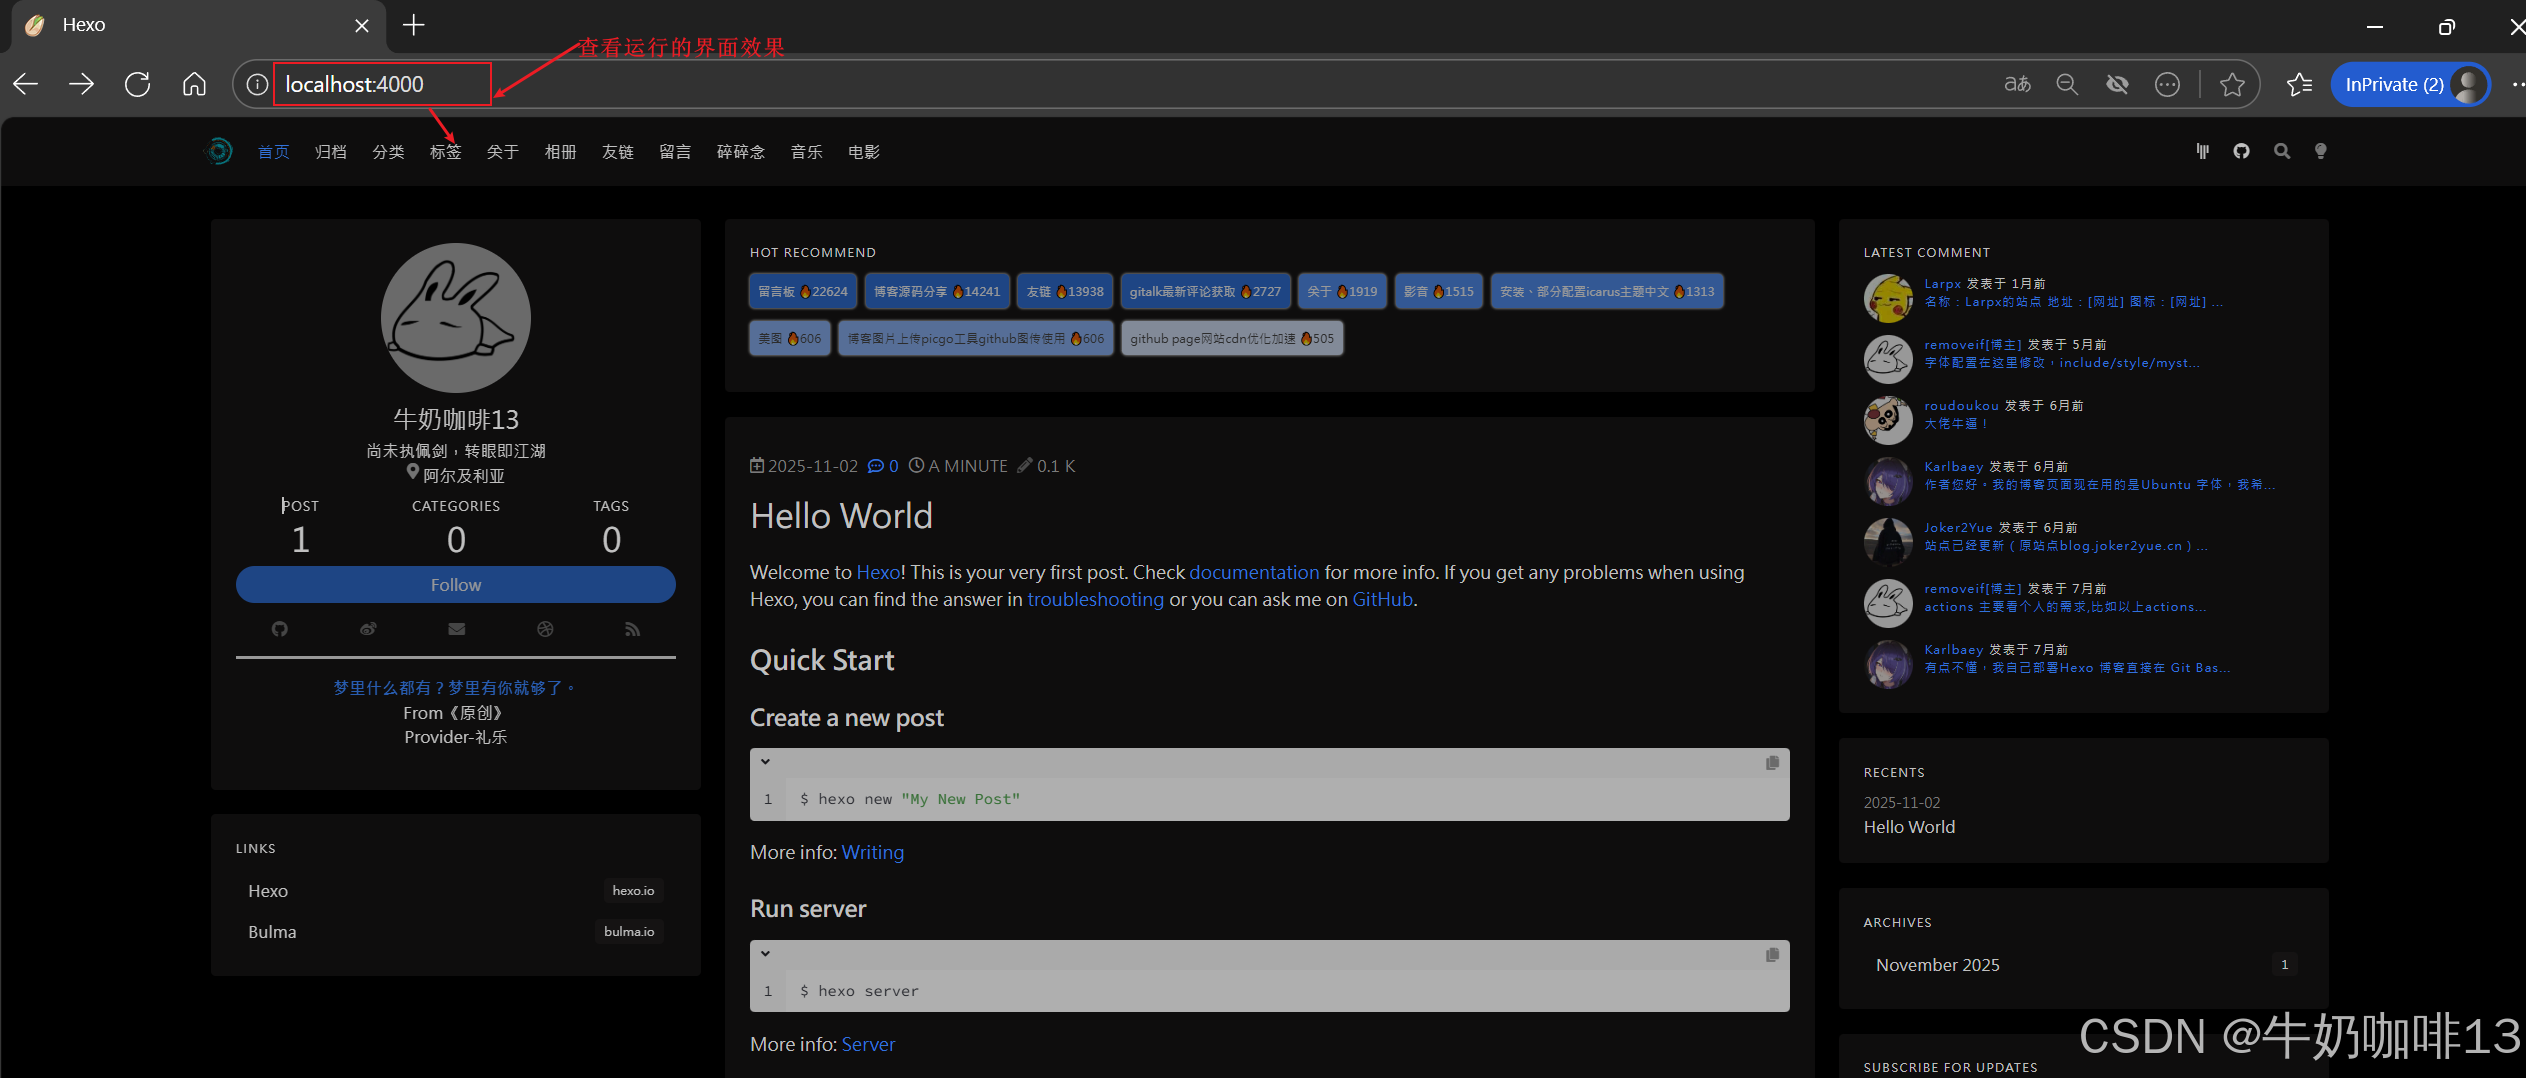Open the browser home page
Image resolution: width=2526 pixels, height=1078 pixels.
[x=194, y=84]
